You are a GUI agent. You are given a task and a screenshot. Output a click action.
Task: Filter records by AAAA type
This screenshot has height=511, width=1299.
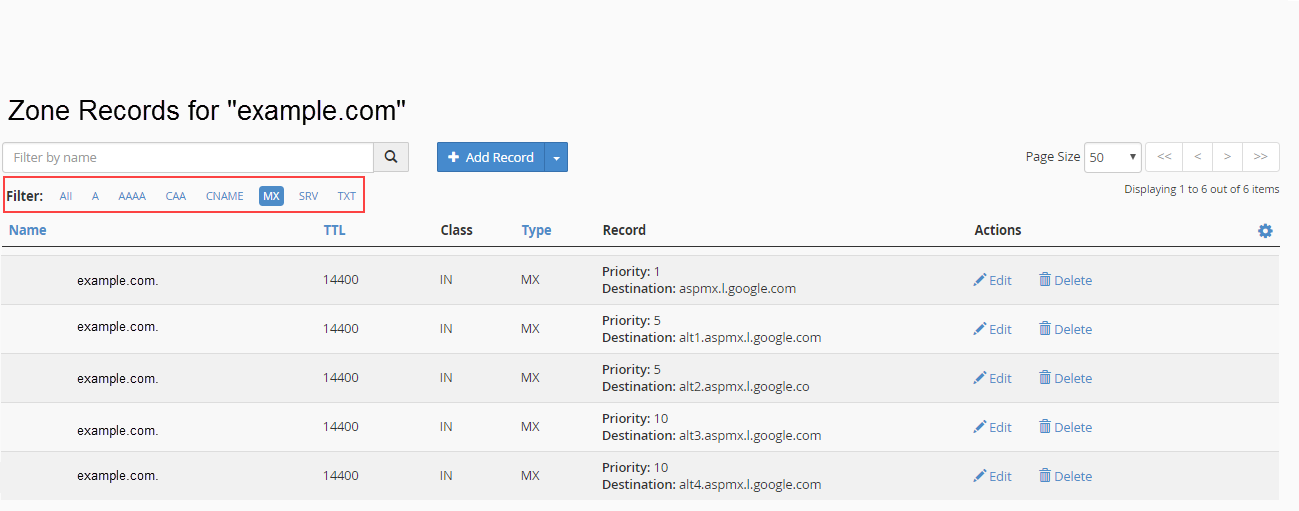click(132, 196)
